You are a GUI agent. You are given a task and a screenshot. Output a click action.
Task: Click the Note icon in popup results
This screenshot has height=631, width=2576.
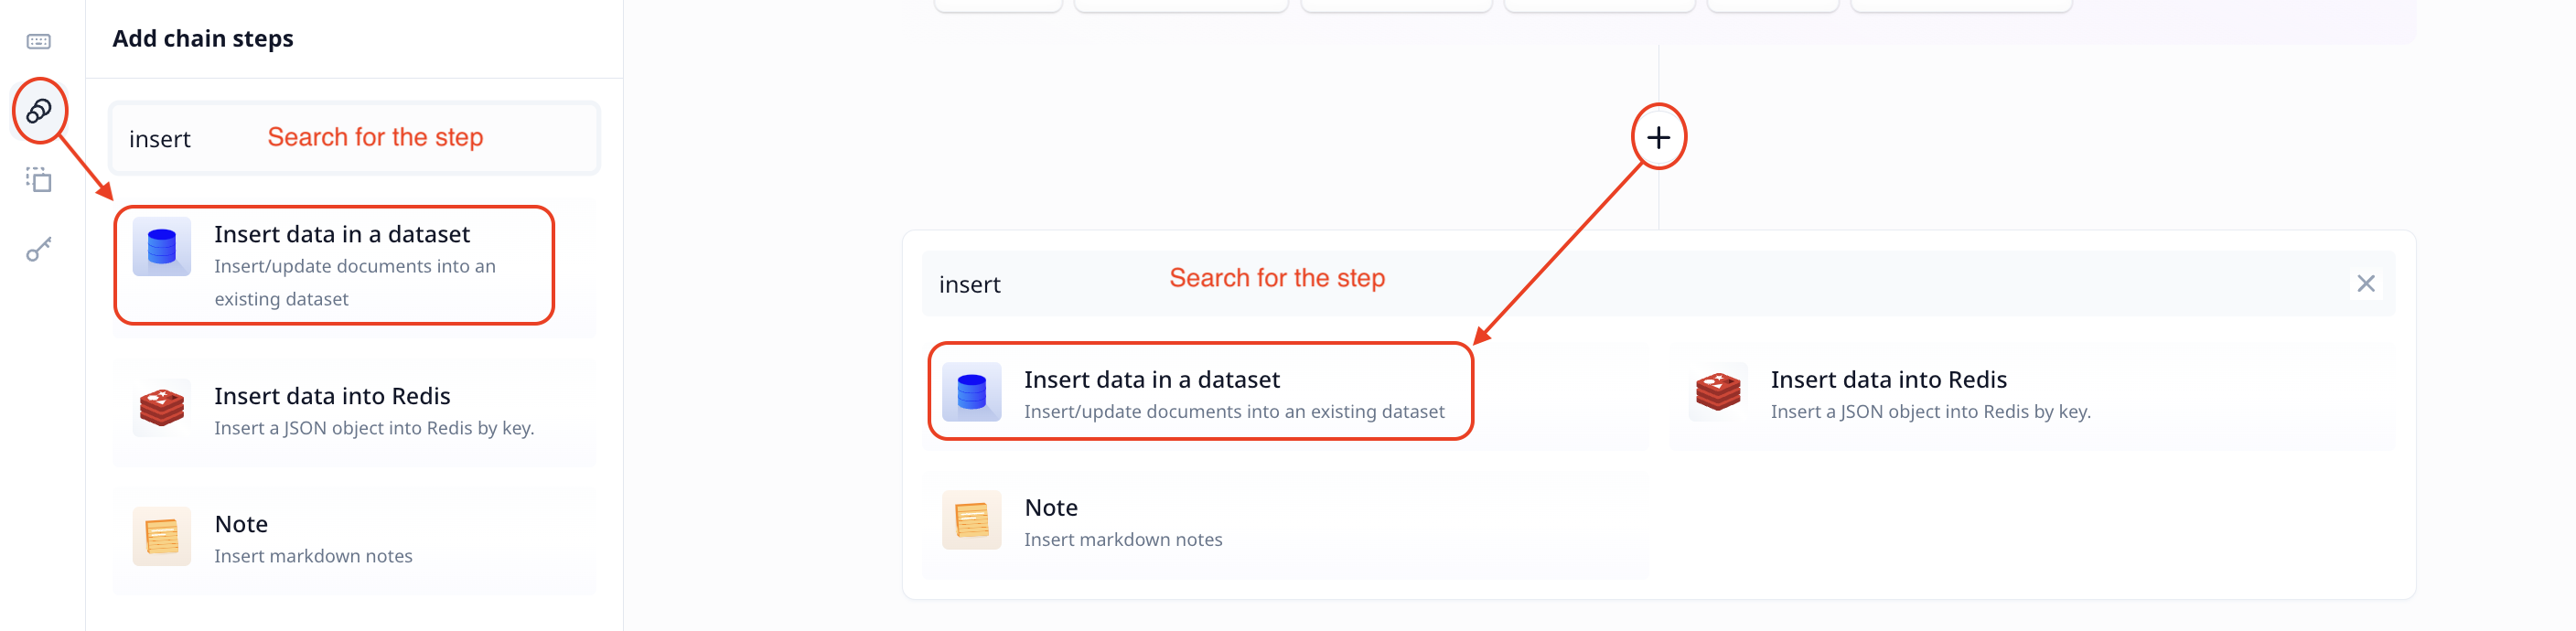[971, 520]
